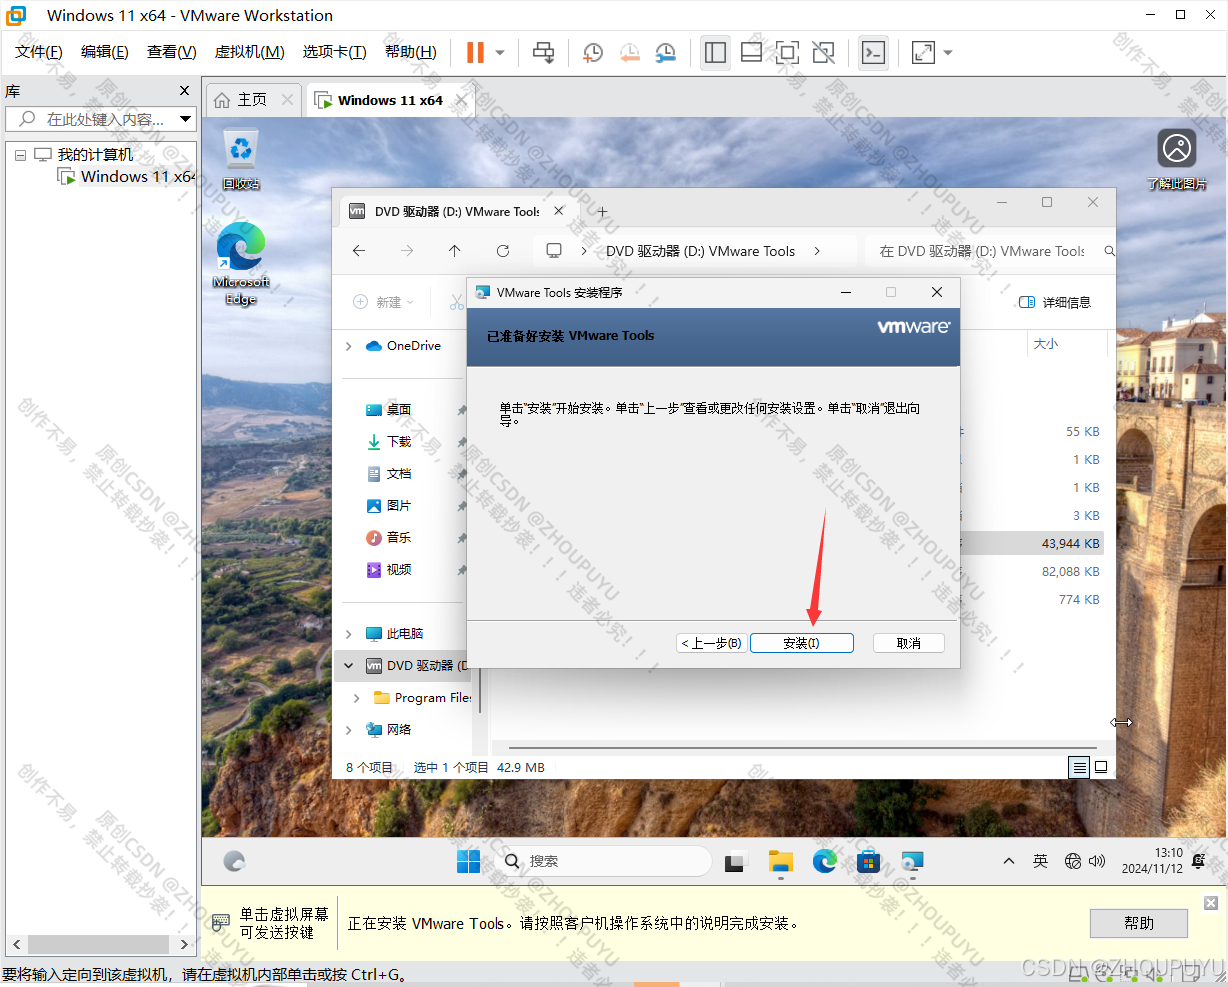Collapse the 我的计算机 tree node
This screenshot has width=1228, height=987.
pos(20,155)
